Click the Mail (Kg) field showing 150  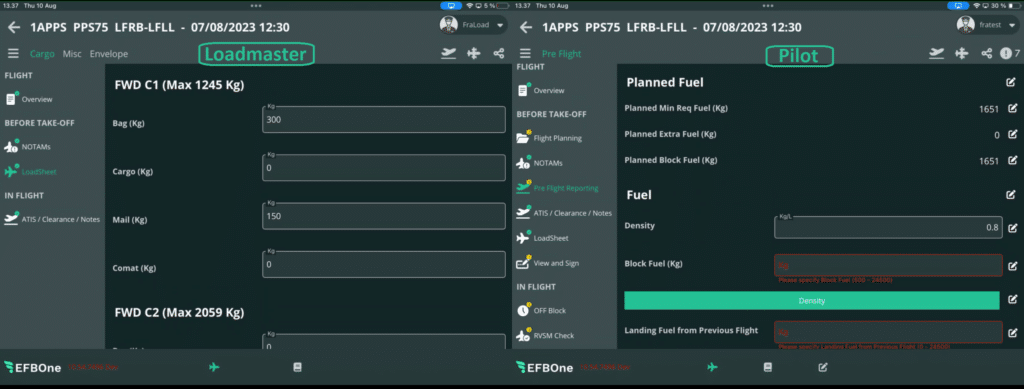tap(383, 216)
